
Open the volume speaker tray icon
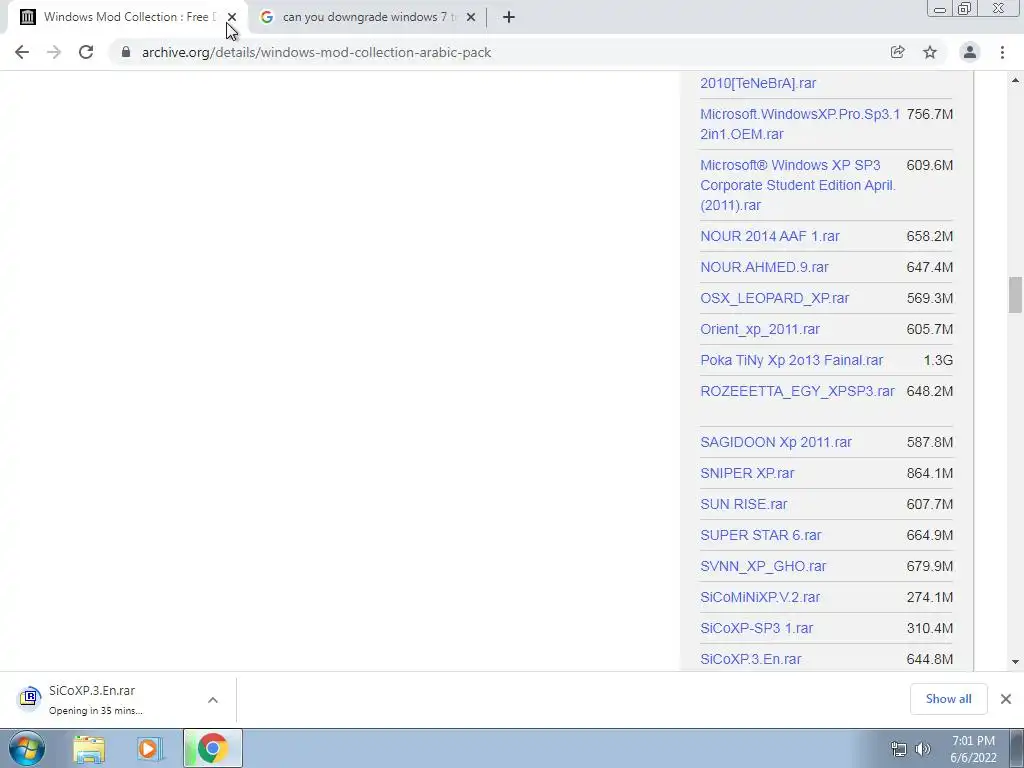pos(923,749)
